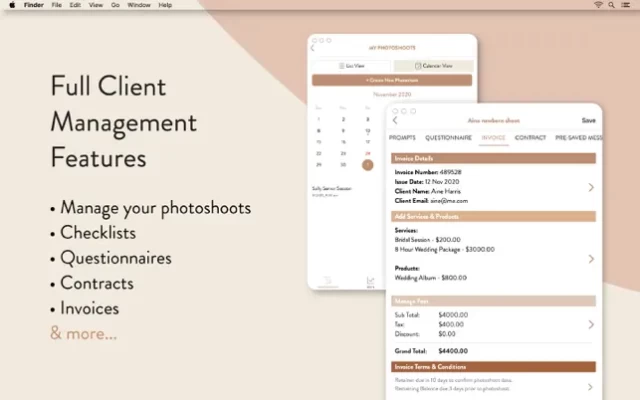Open the Finder Window menu

point(139,5)
